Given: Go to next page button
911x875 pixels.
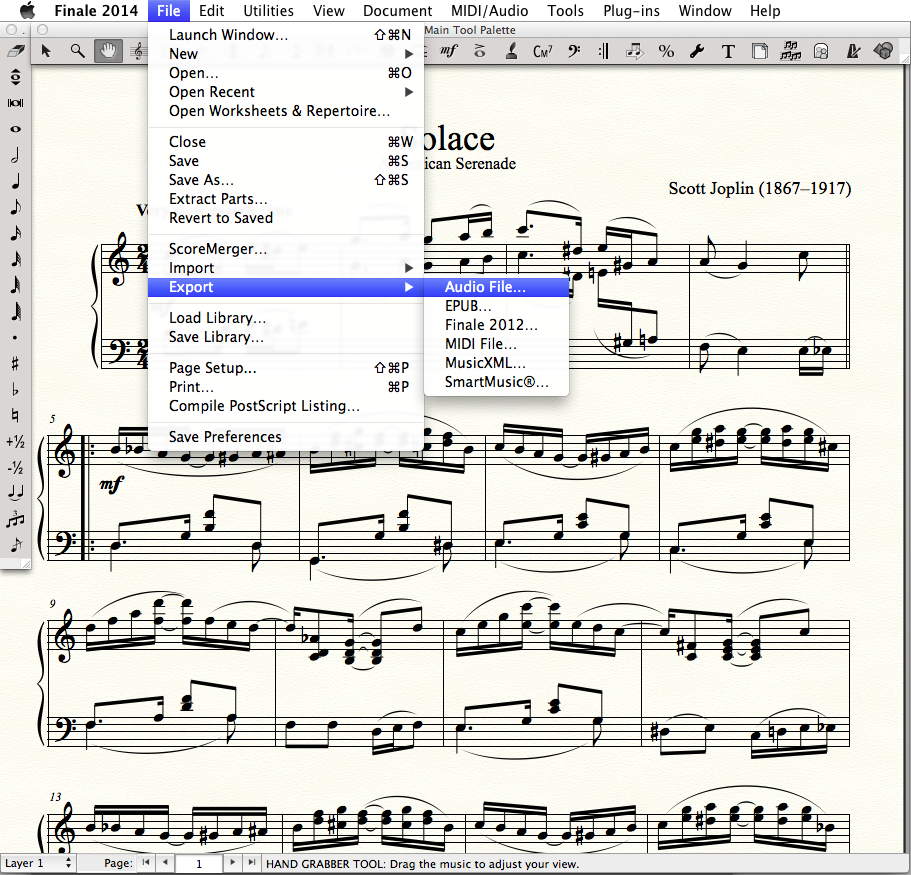Looking at the screenshot, I should click(x=232, y=863).
